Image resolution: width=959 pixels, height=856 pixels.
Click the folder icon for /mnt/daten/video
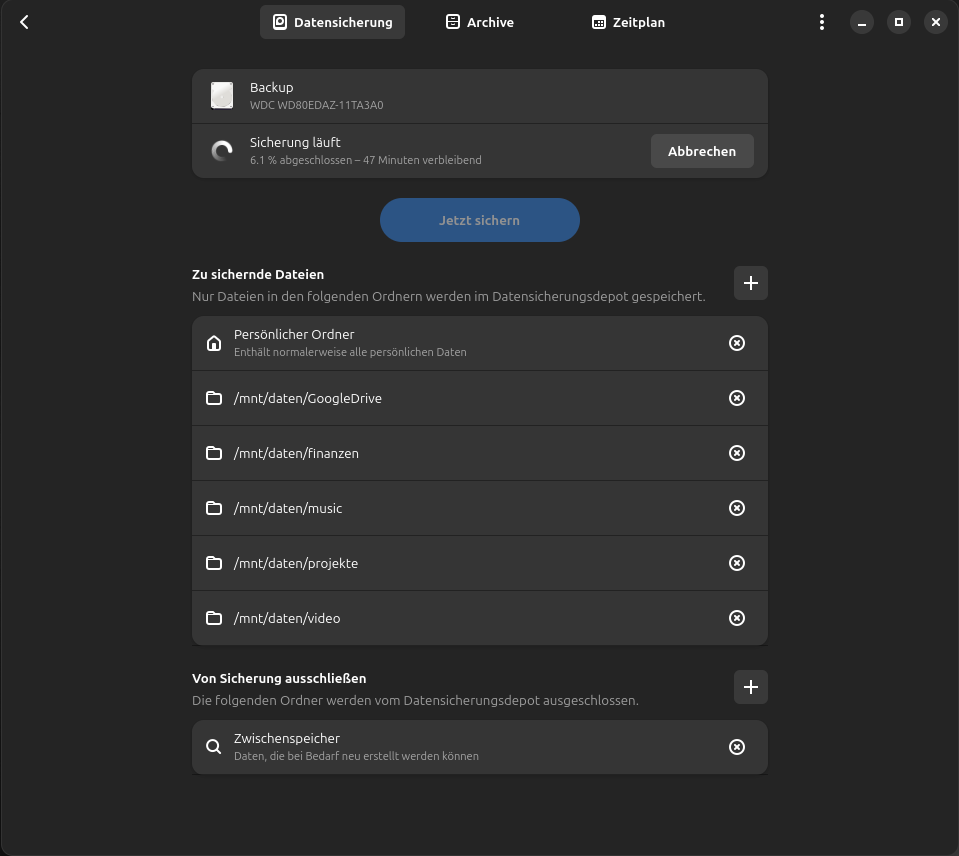tap(213, 618)
